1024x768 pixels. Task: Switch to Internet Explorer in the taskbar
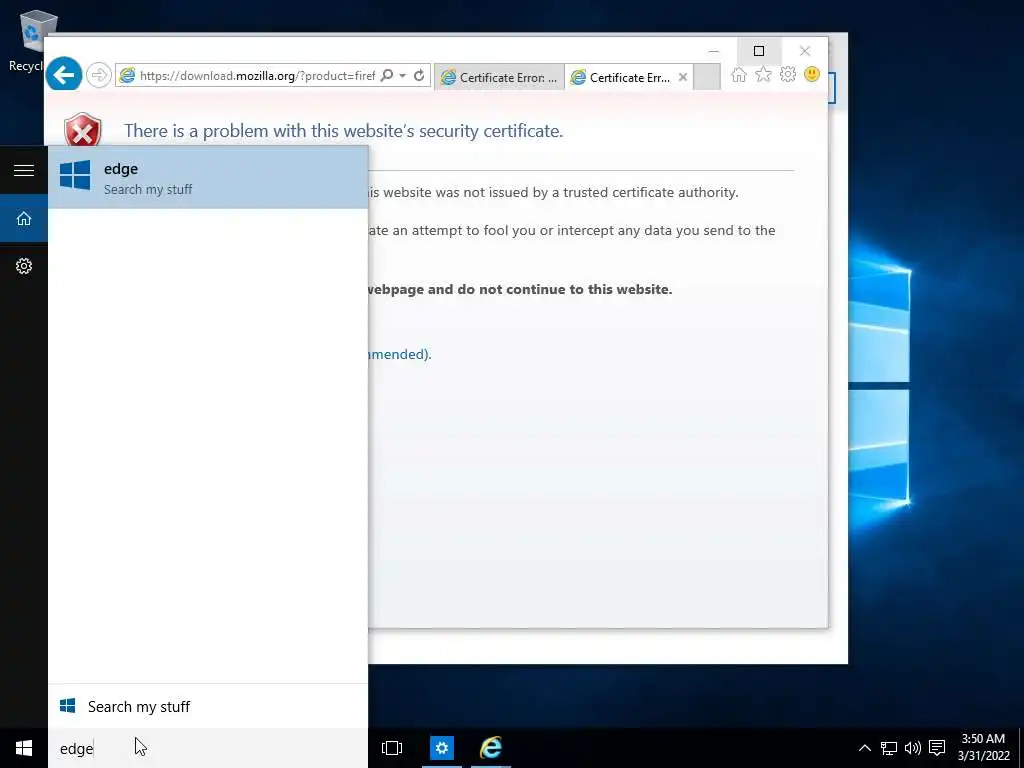[490, 748]
